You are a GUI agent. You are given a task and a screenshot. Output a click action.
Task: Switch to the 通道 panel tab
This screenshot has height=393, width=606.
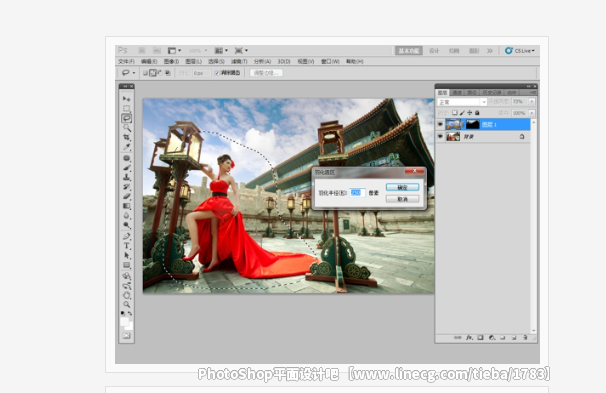457,92
